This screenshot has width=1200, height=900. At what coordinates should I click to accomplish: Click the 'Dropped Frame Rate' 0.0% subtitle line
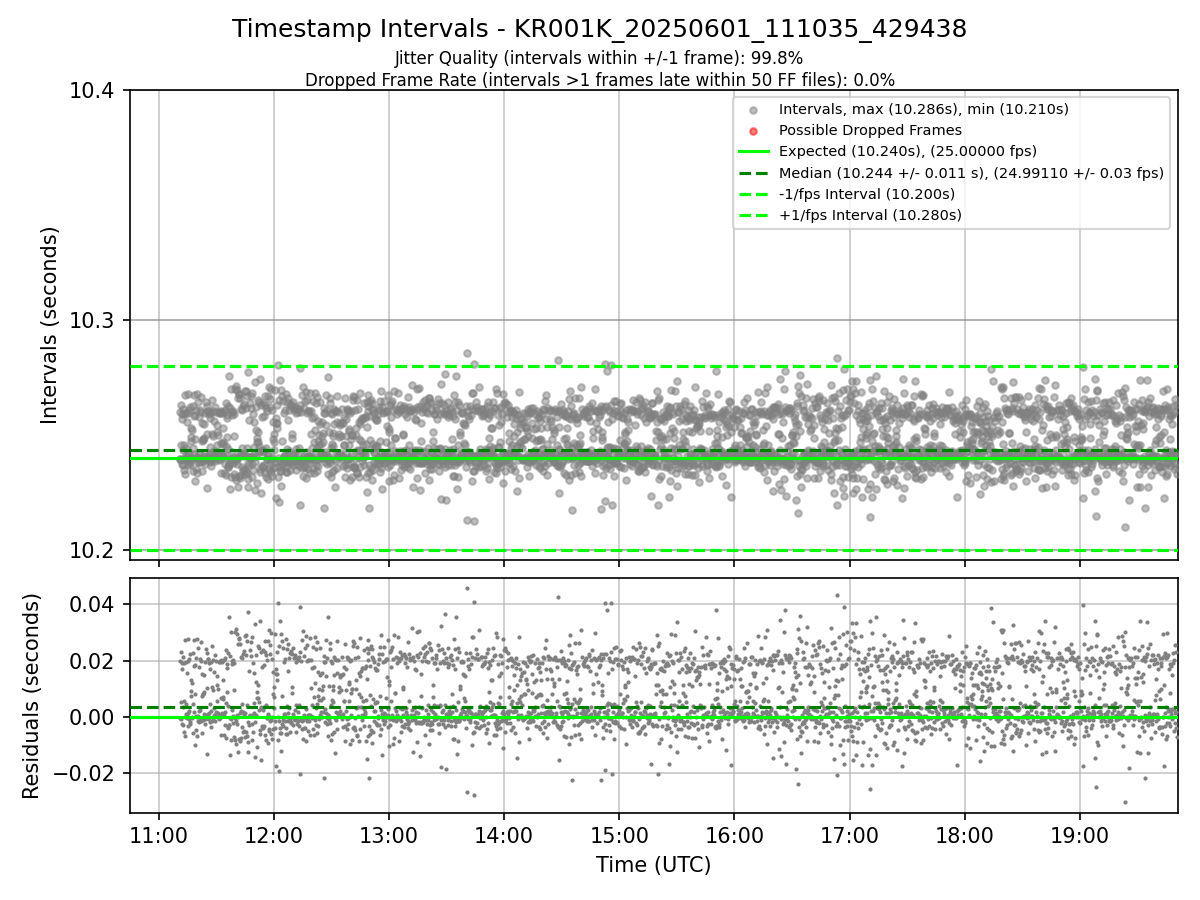[x=599, y=80]
